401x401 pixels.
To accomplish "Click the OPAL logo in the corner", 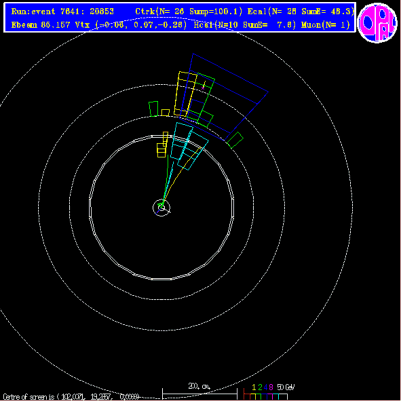I will 377,22.
